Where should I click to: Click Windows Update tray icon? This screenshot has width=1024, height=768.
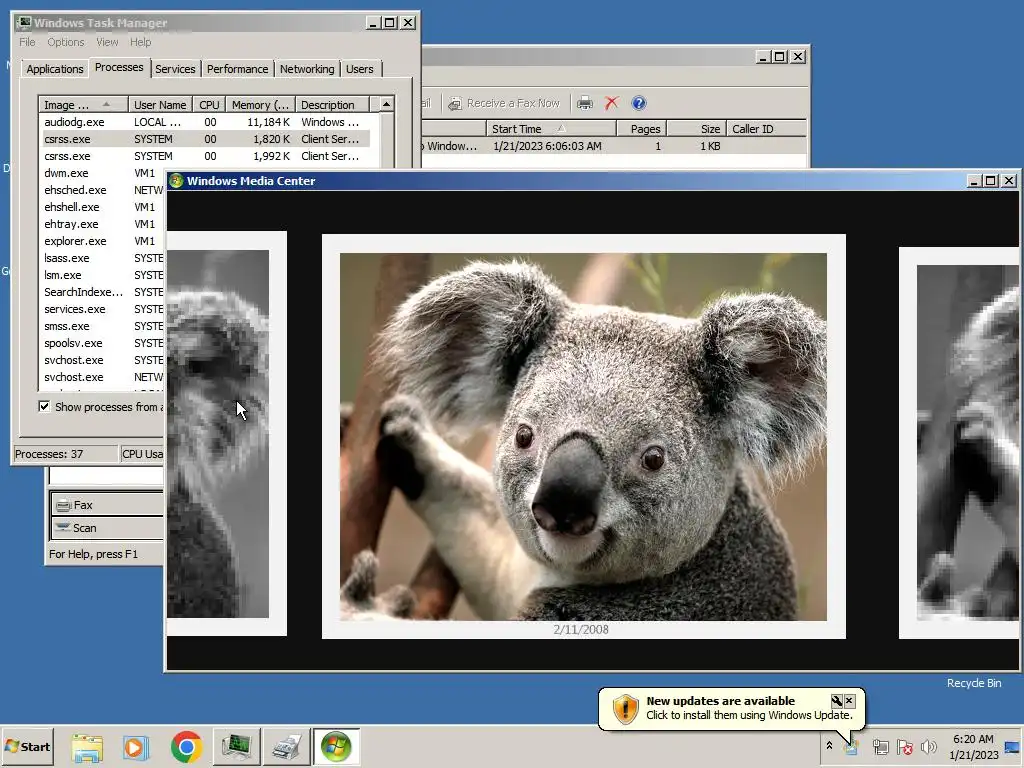pos(852,747)
